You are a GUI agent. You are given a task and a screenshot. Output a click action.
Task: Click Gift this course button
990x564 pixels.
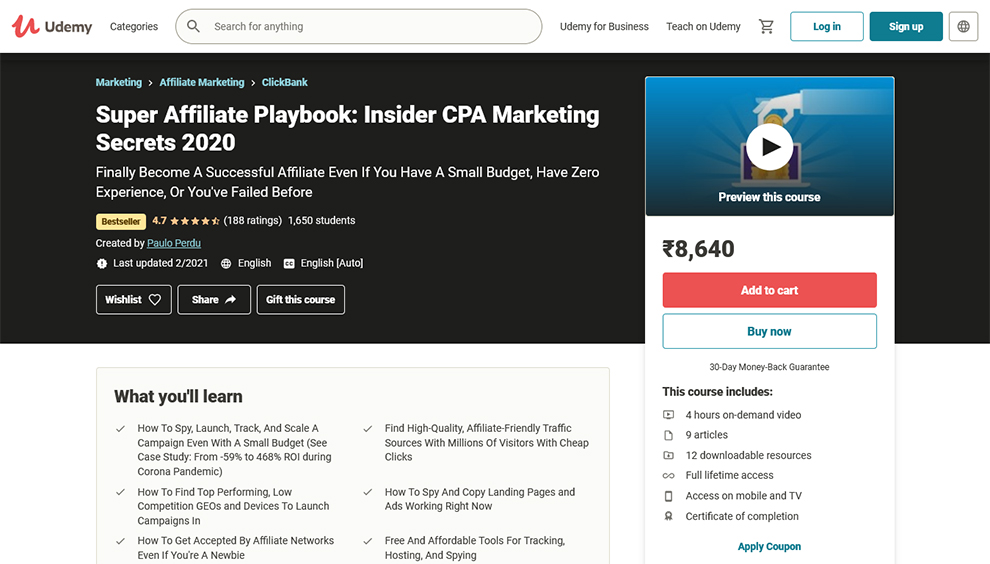pyautogui.click(x=301, y=299)
